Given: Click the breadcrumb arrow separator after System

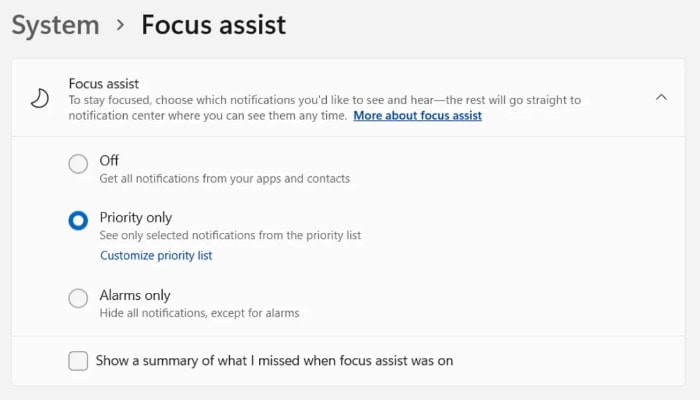Looking at the screenshot, I should click(x=120, y=25).
